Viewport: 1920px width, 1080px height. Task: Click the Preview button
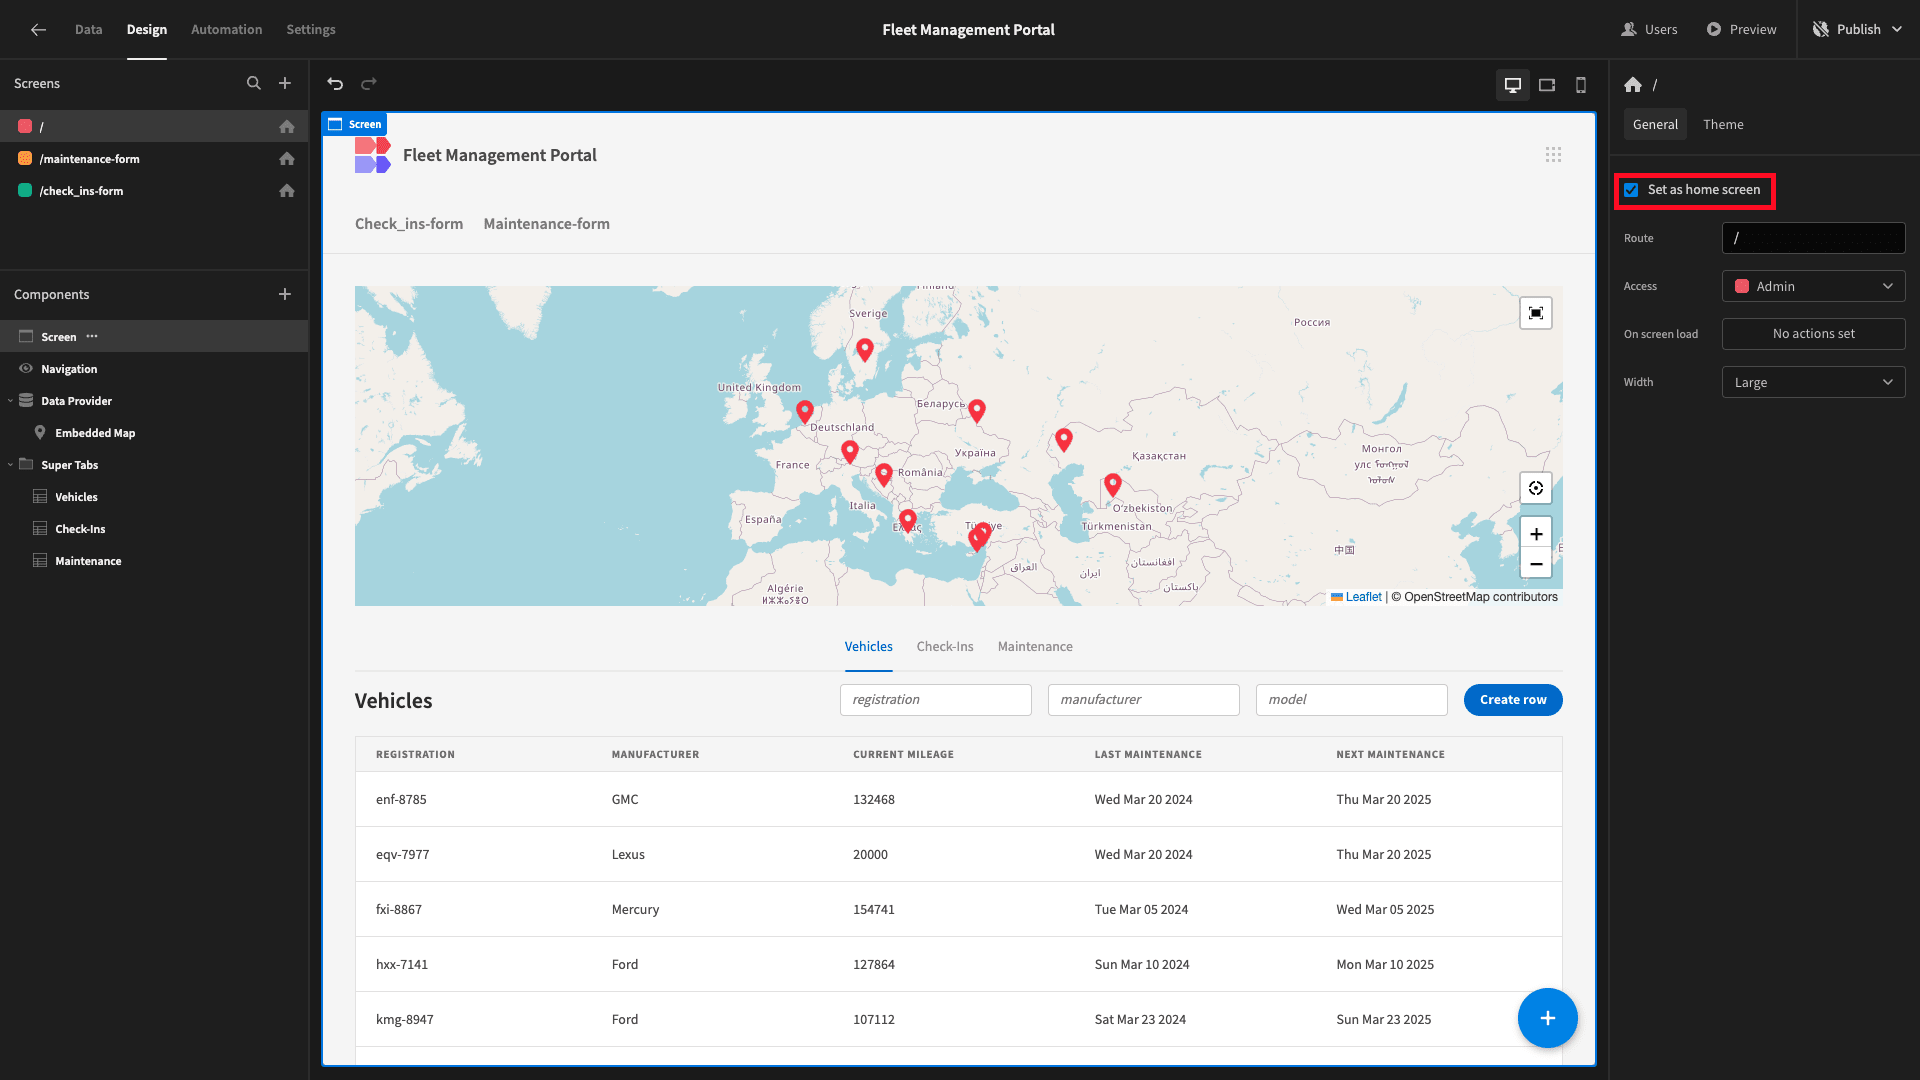point(1741,29)
